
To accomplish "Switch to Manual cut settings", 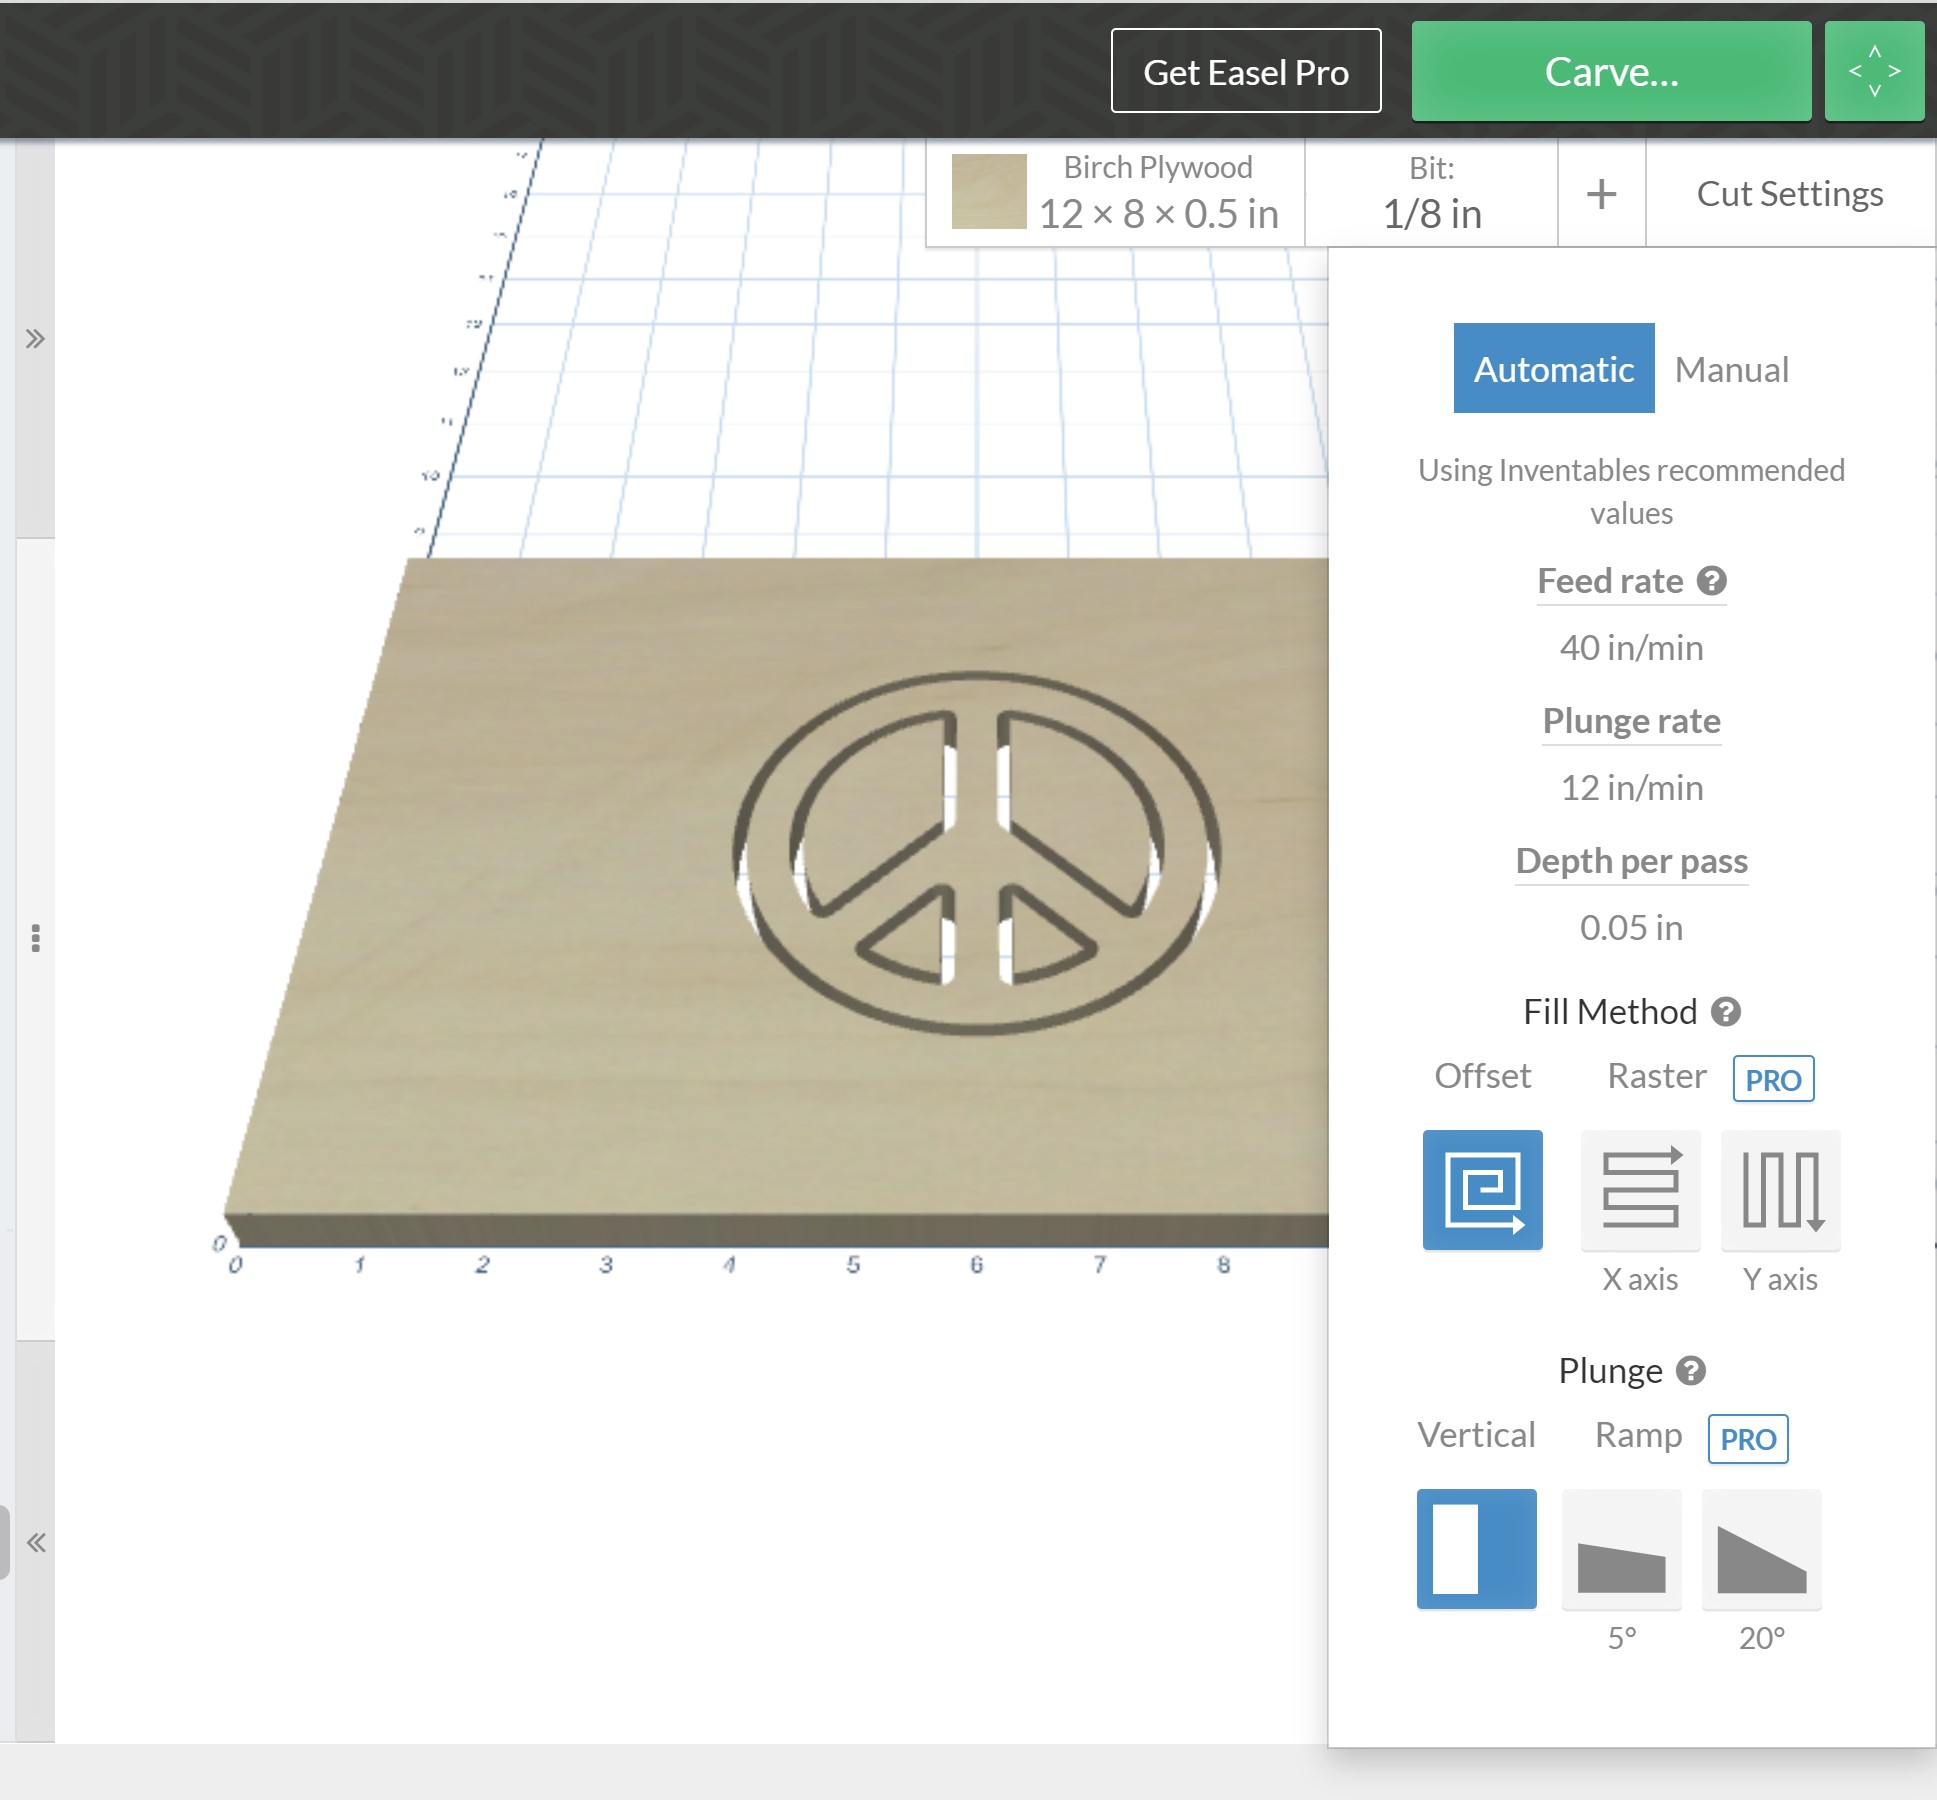I will 1731,370.
